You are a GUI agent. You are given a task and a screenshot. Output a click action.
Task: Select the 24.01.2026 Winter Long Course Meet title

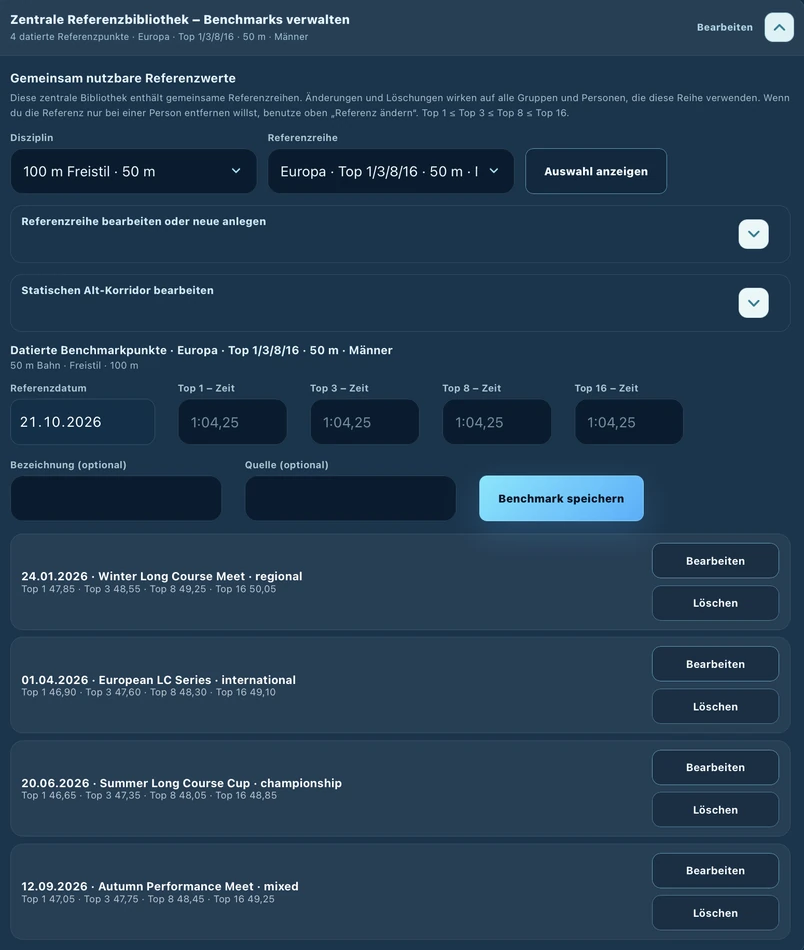(x=162, y=576)
